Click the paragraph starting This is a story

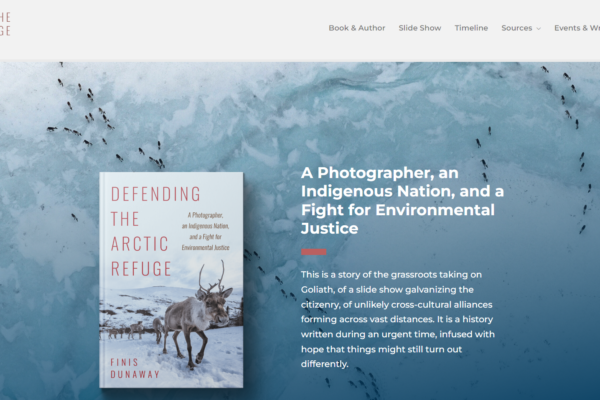click(398, 319)
